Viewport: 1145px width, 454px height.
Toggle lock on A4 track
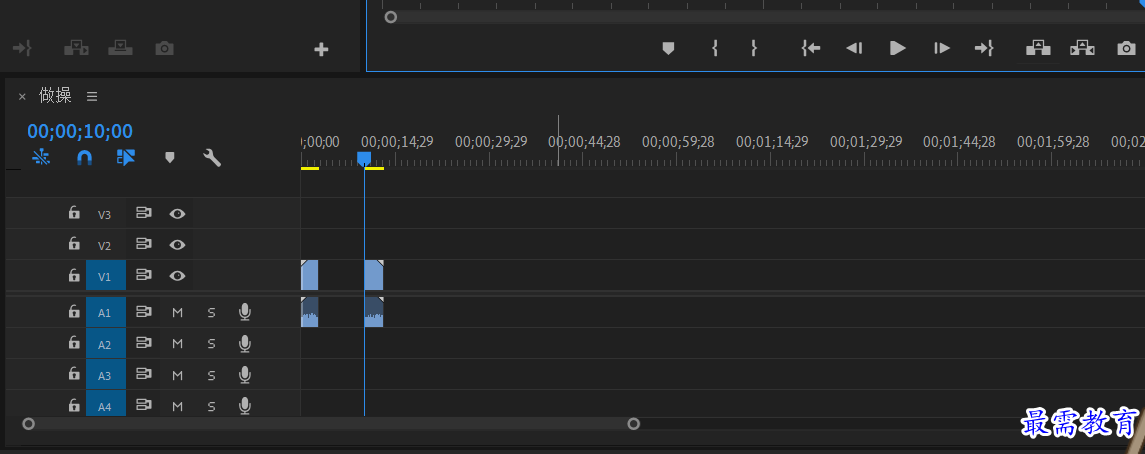click(74, 405)
